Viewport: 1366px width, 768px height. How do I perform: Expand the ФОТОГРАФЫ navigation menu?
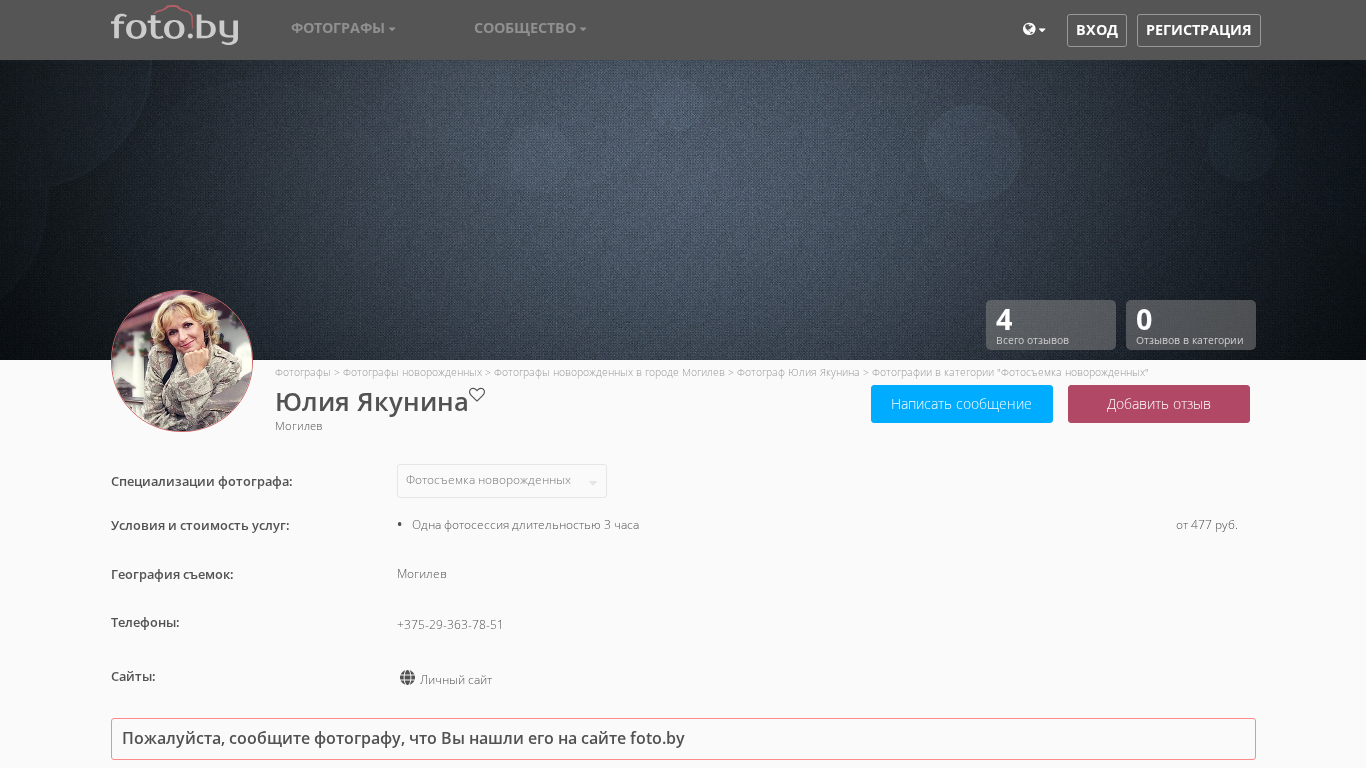[343, 28]
